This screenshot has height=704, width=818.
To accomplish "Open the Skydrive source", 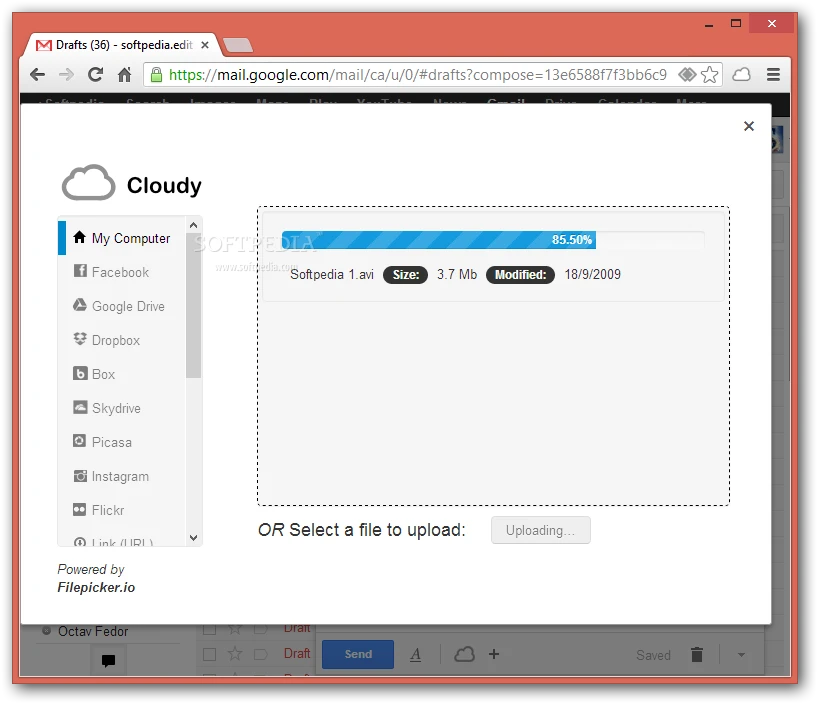I will coord(115,408).
